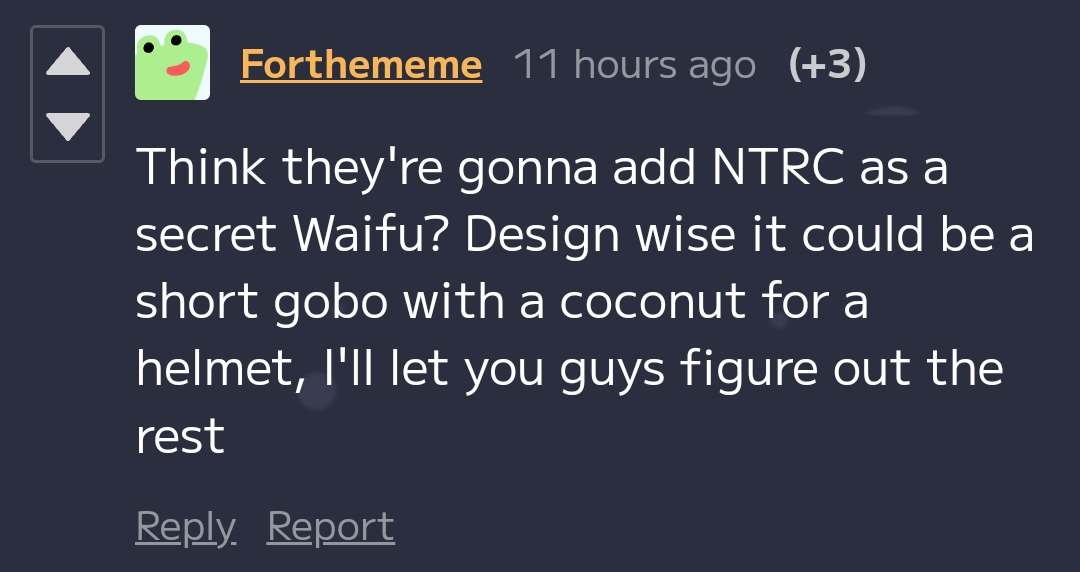Click the word 'Think' starting the comment

(201, 167)
